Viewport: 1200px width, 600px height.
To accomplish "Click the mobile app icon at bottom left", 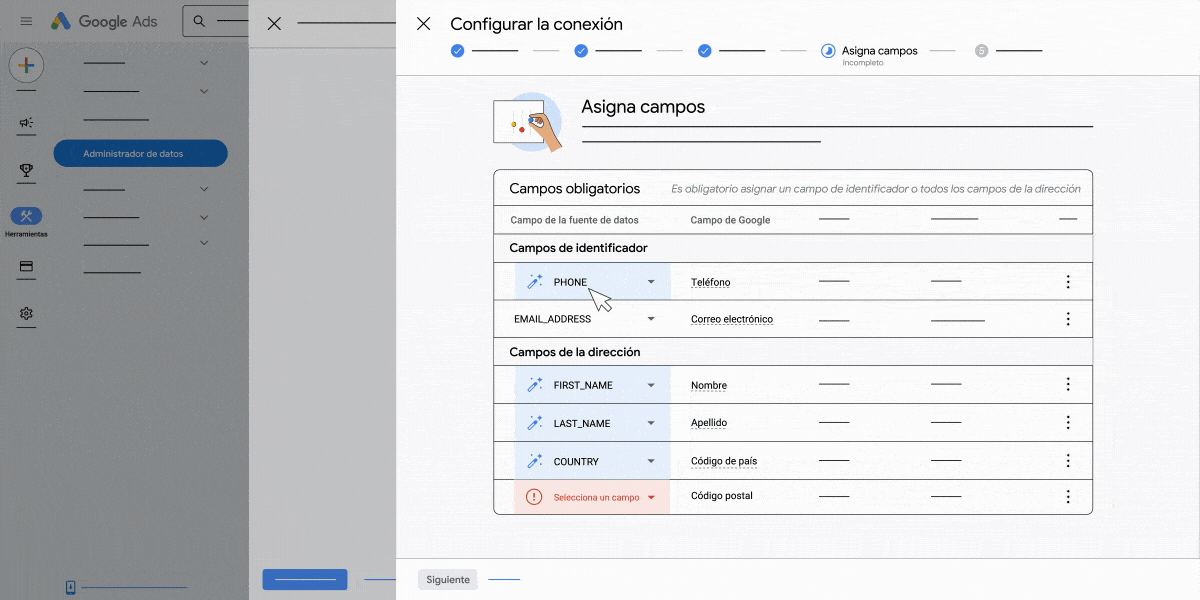I will coord(70,587).
